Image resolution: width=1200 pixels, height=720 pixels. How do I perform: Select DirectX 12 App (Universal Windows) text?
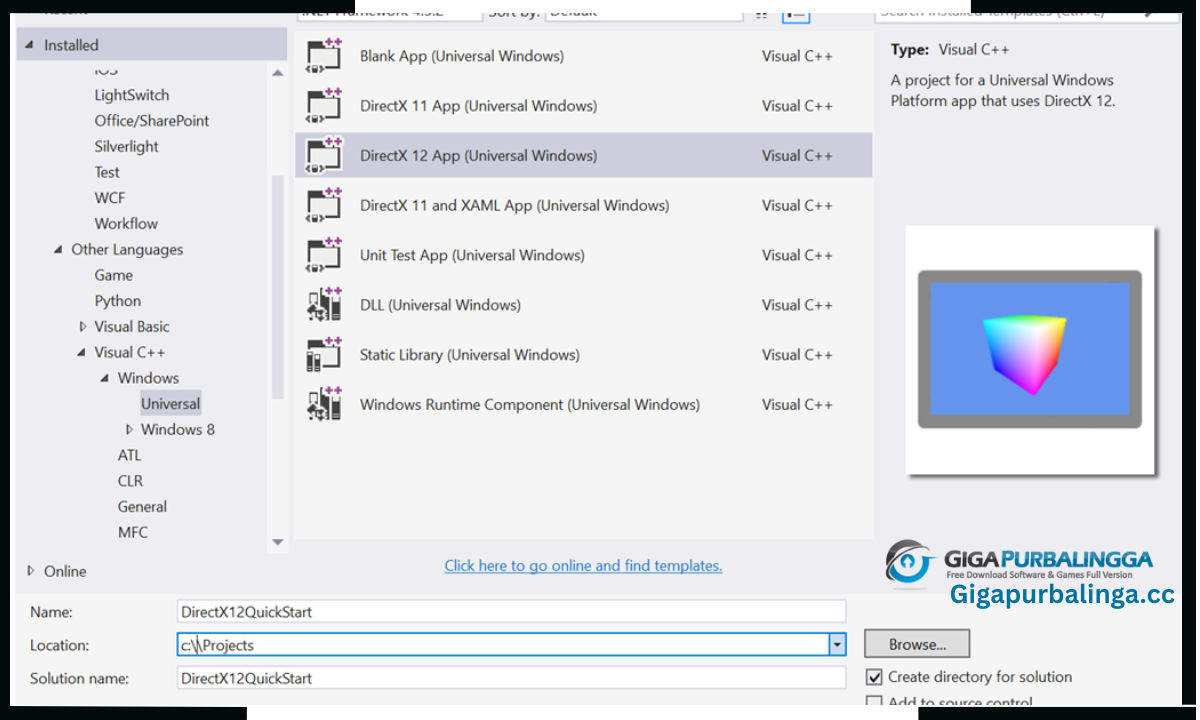coord(478,156)
